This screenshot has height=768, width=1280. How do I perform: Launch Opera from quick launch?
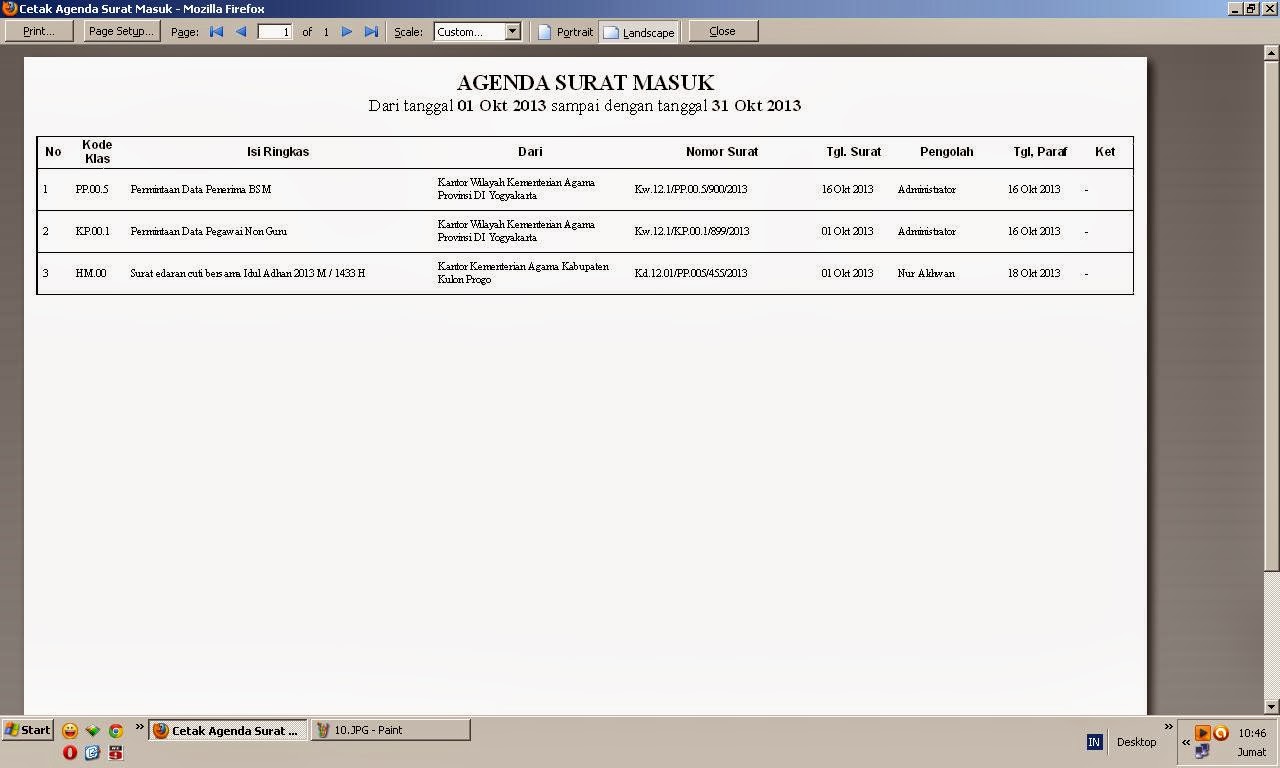click(x=70, y=752)
